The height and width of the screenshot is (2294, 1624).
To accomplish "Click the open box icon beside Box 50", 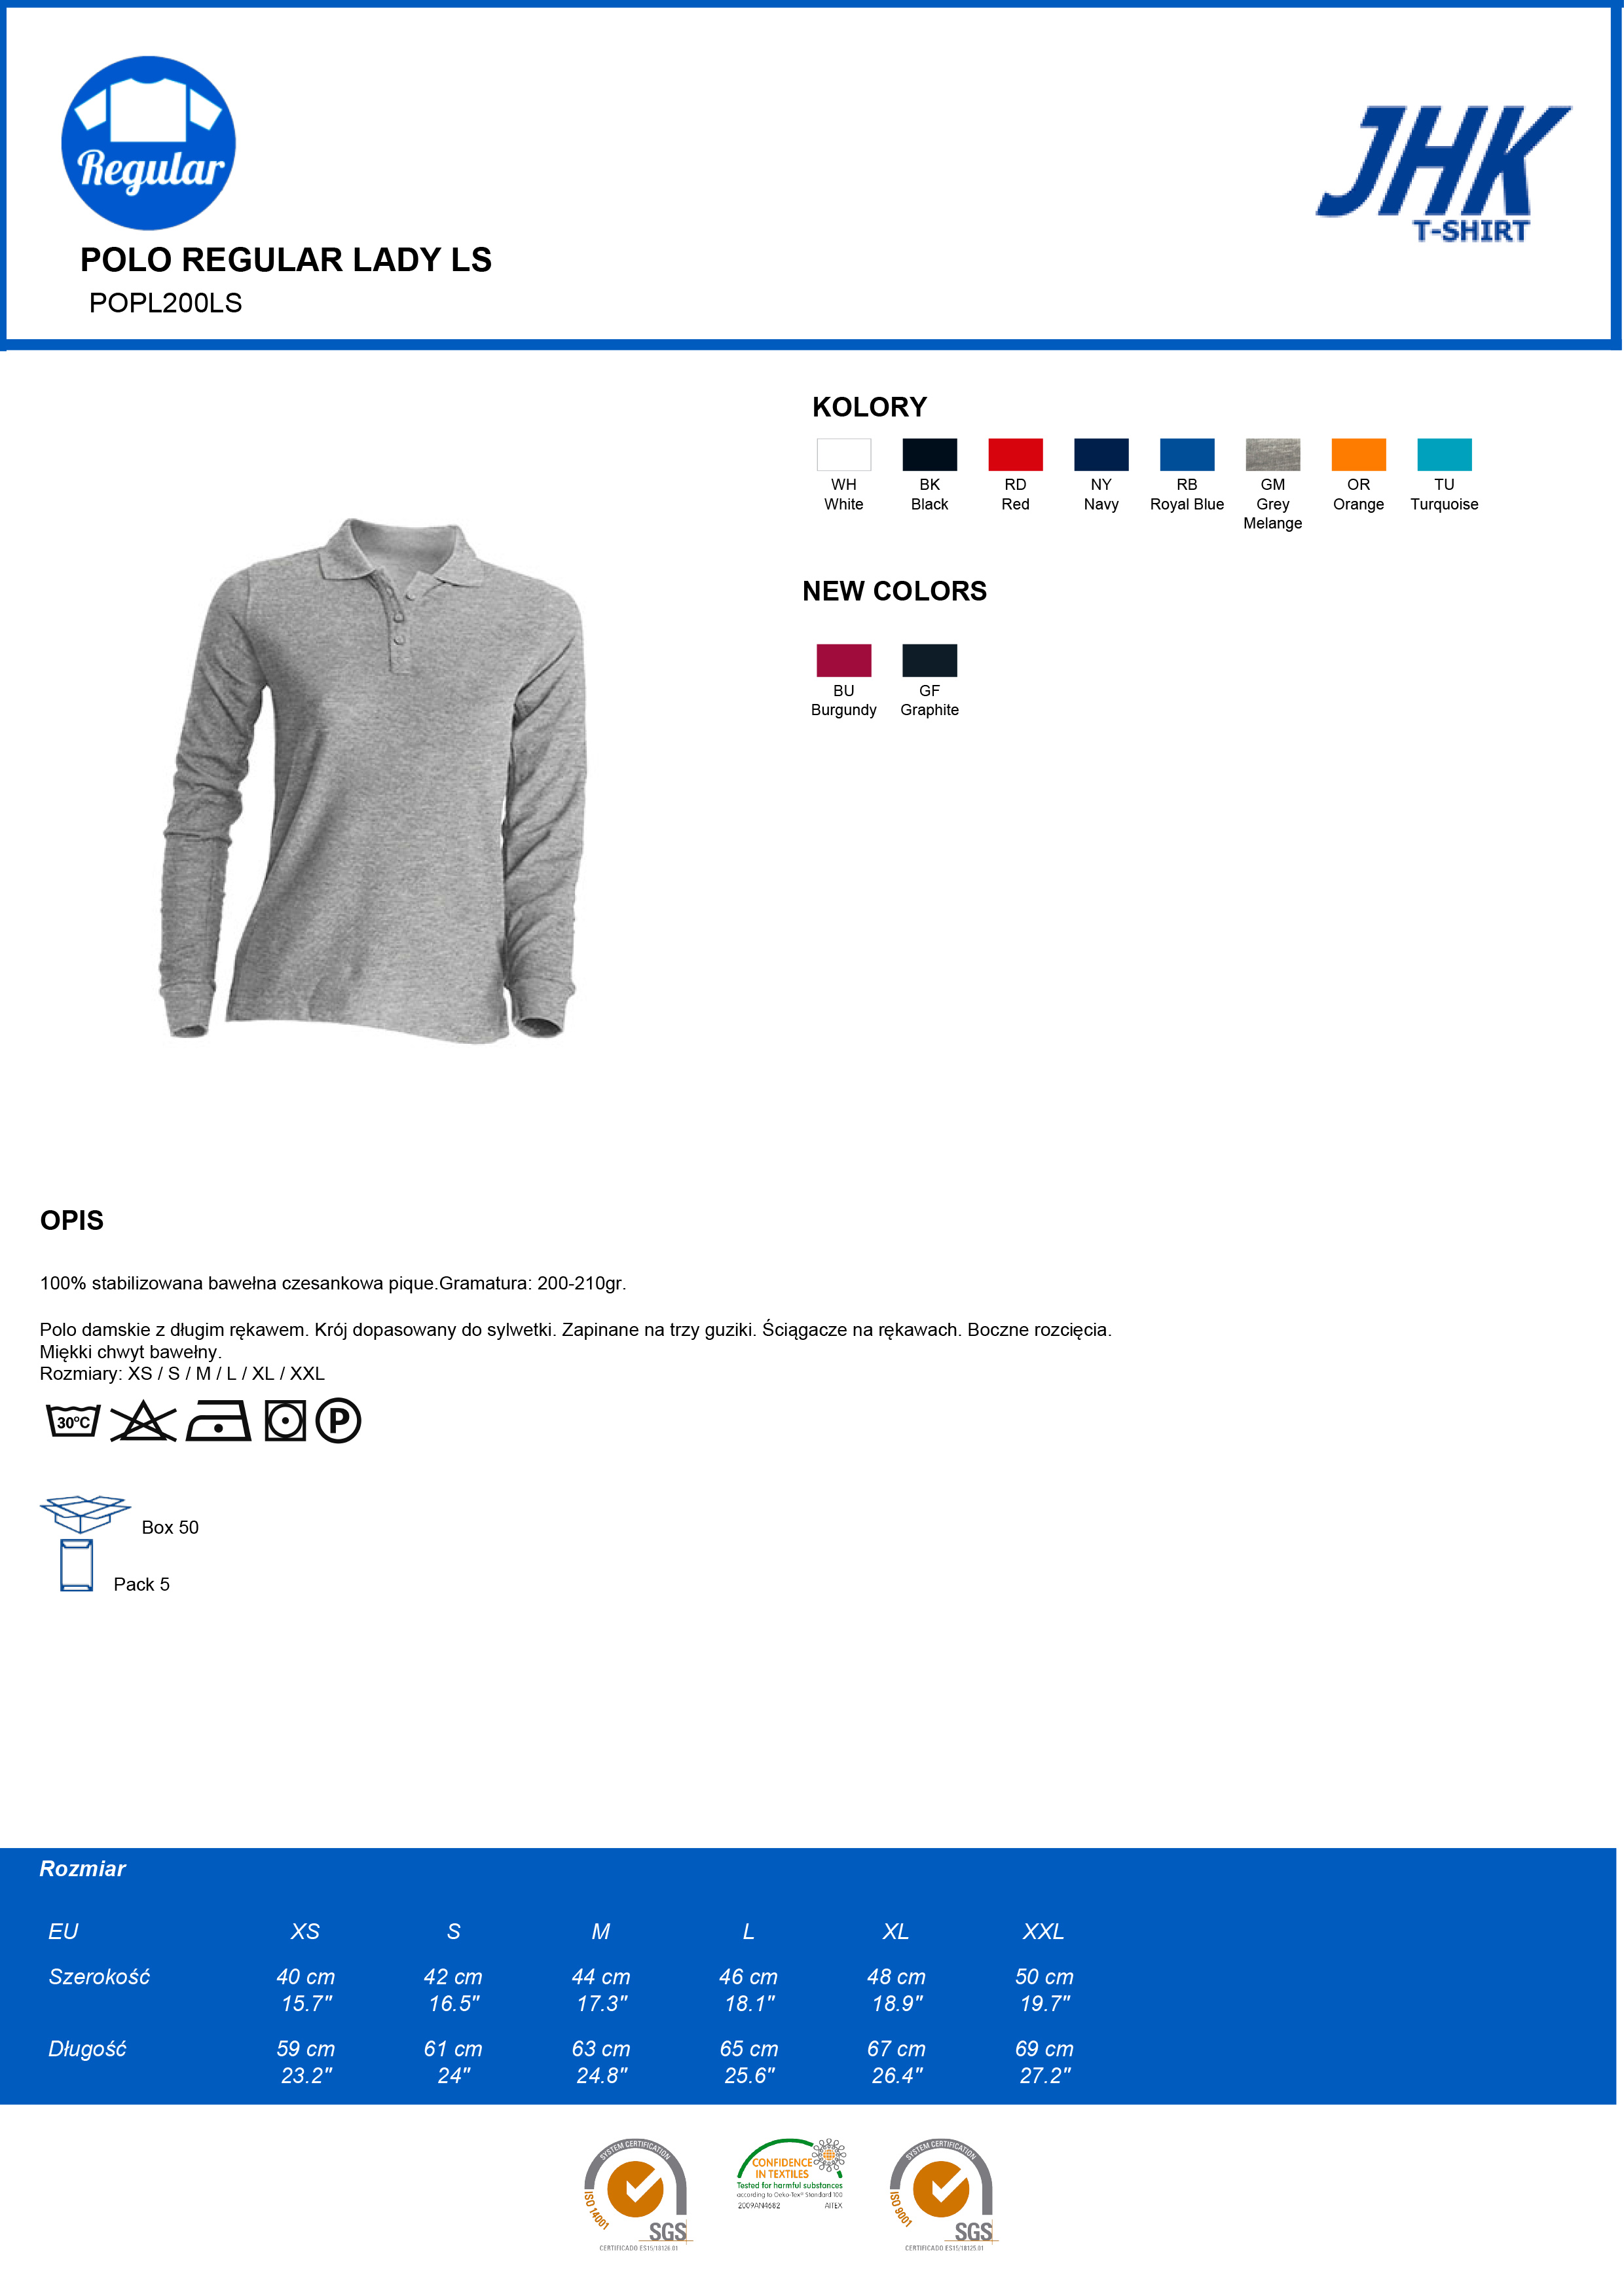I will 85,1514.
